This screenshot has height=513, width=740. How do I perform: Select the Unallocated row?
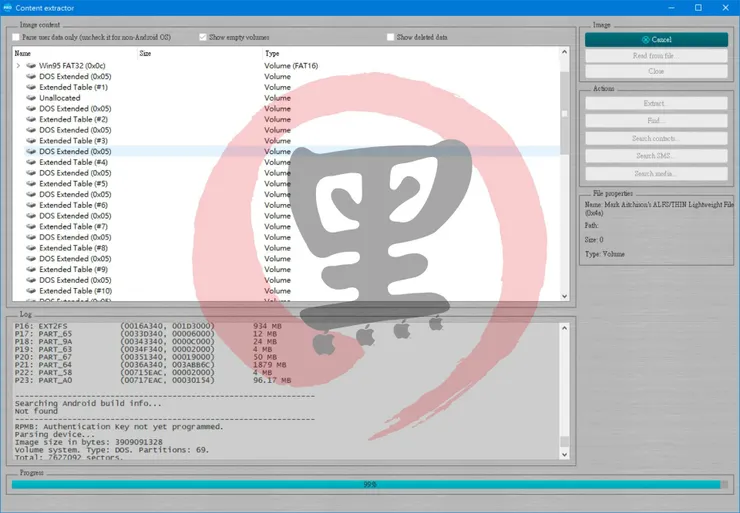tap(293, 98)
